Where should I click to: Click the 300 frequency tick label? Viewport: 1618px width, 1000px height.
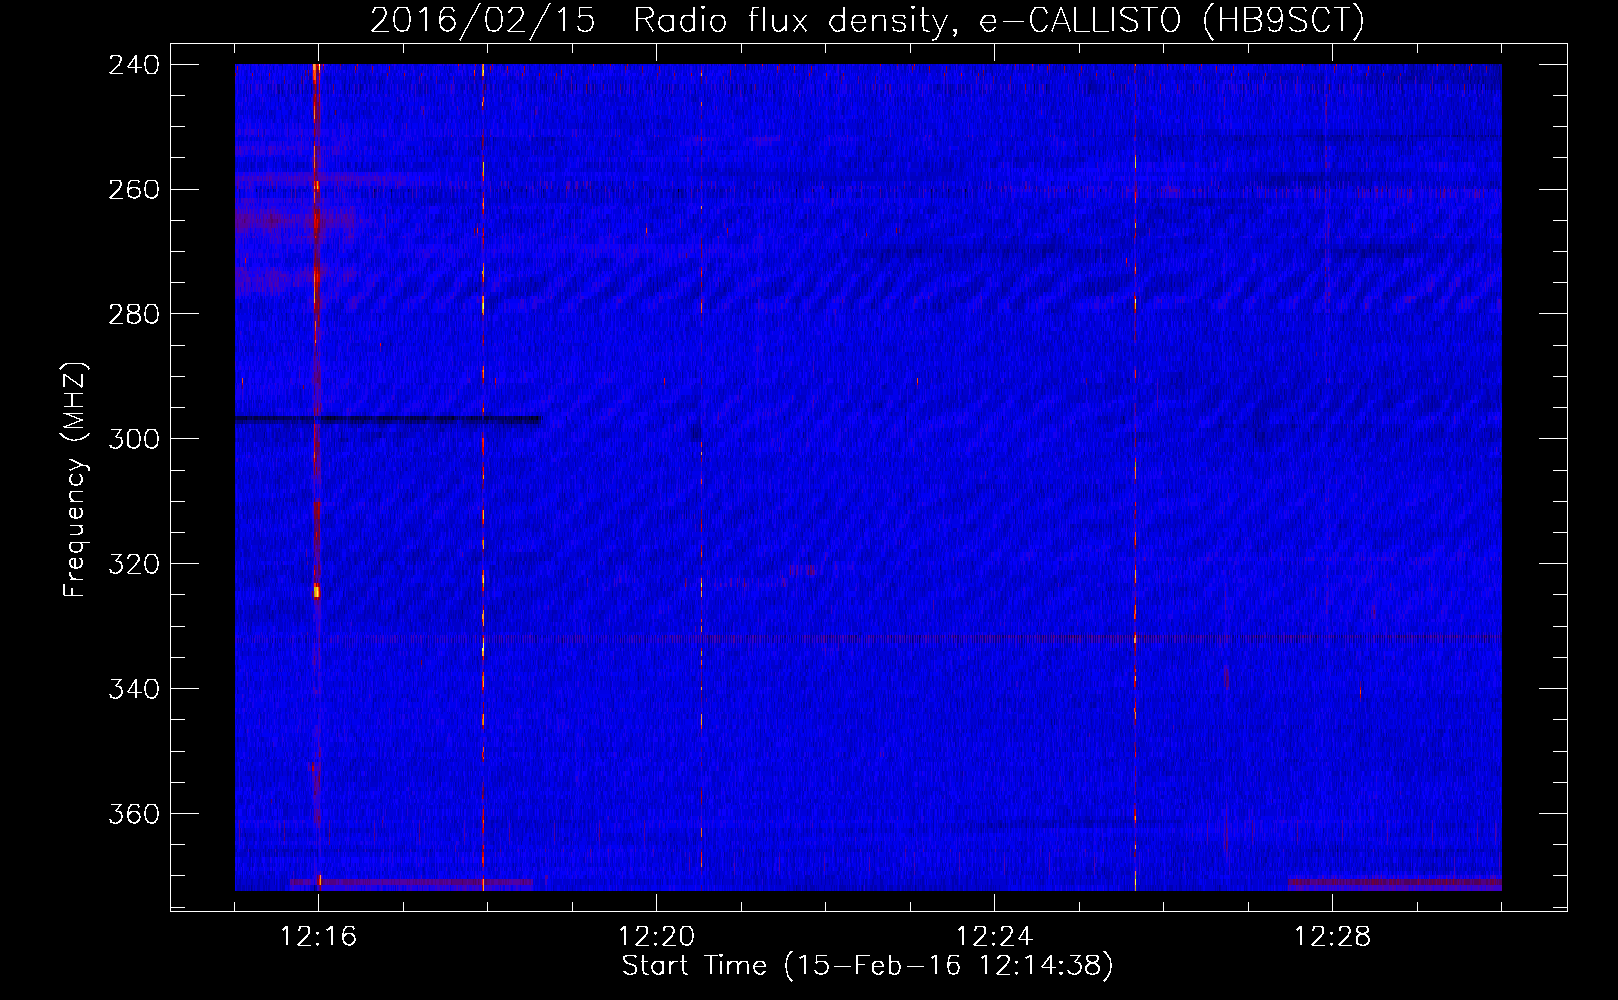(134, 439)
